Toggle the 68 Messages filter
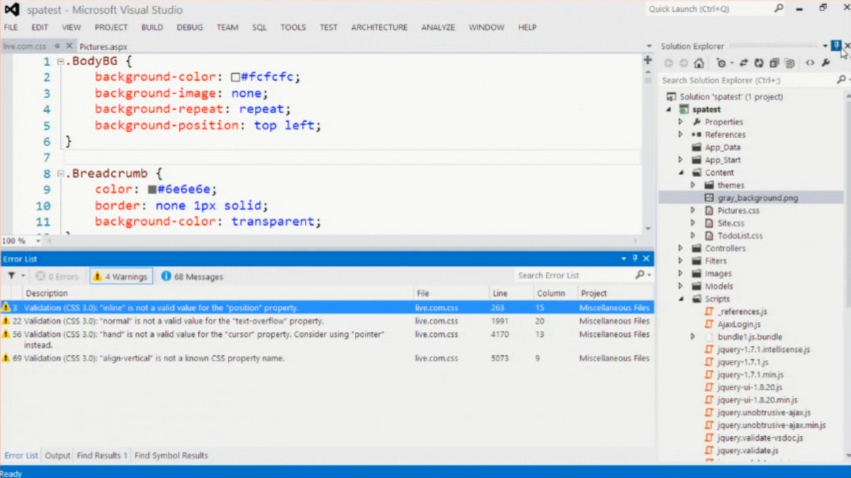The height and width of the screenshot is (478, 851). click(x=193, y=276)
